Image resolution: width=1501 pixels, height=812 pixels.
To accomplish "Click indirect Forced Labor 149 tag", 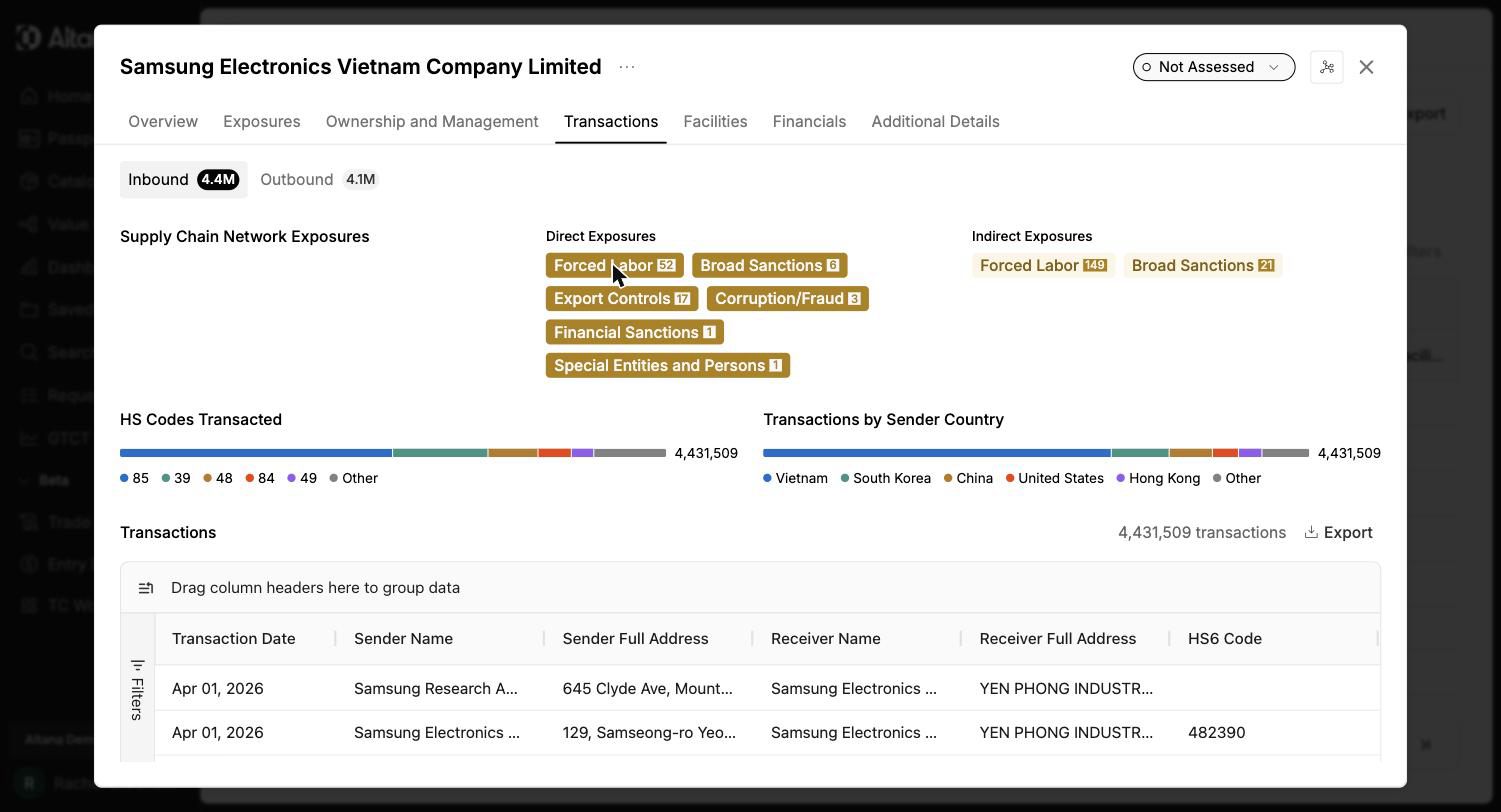I will coord(1043,265).
